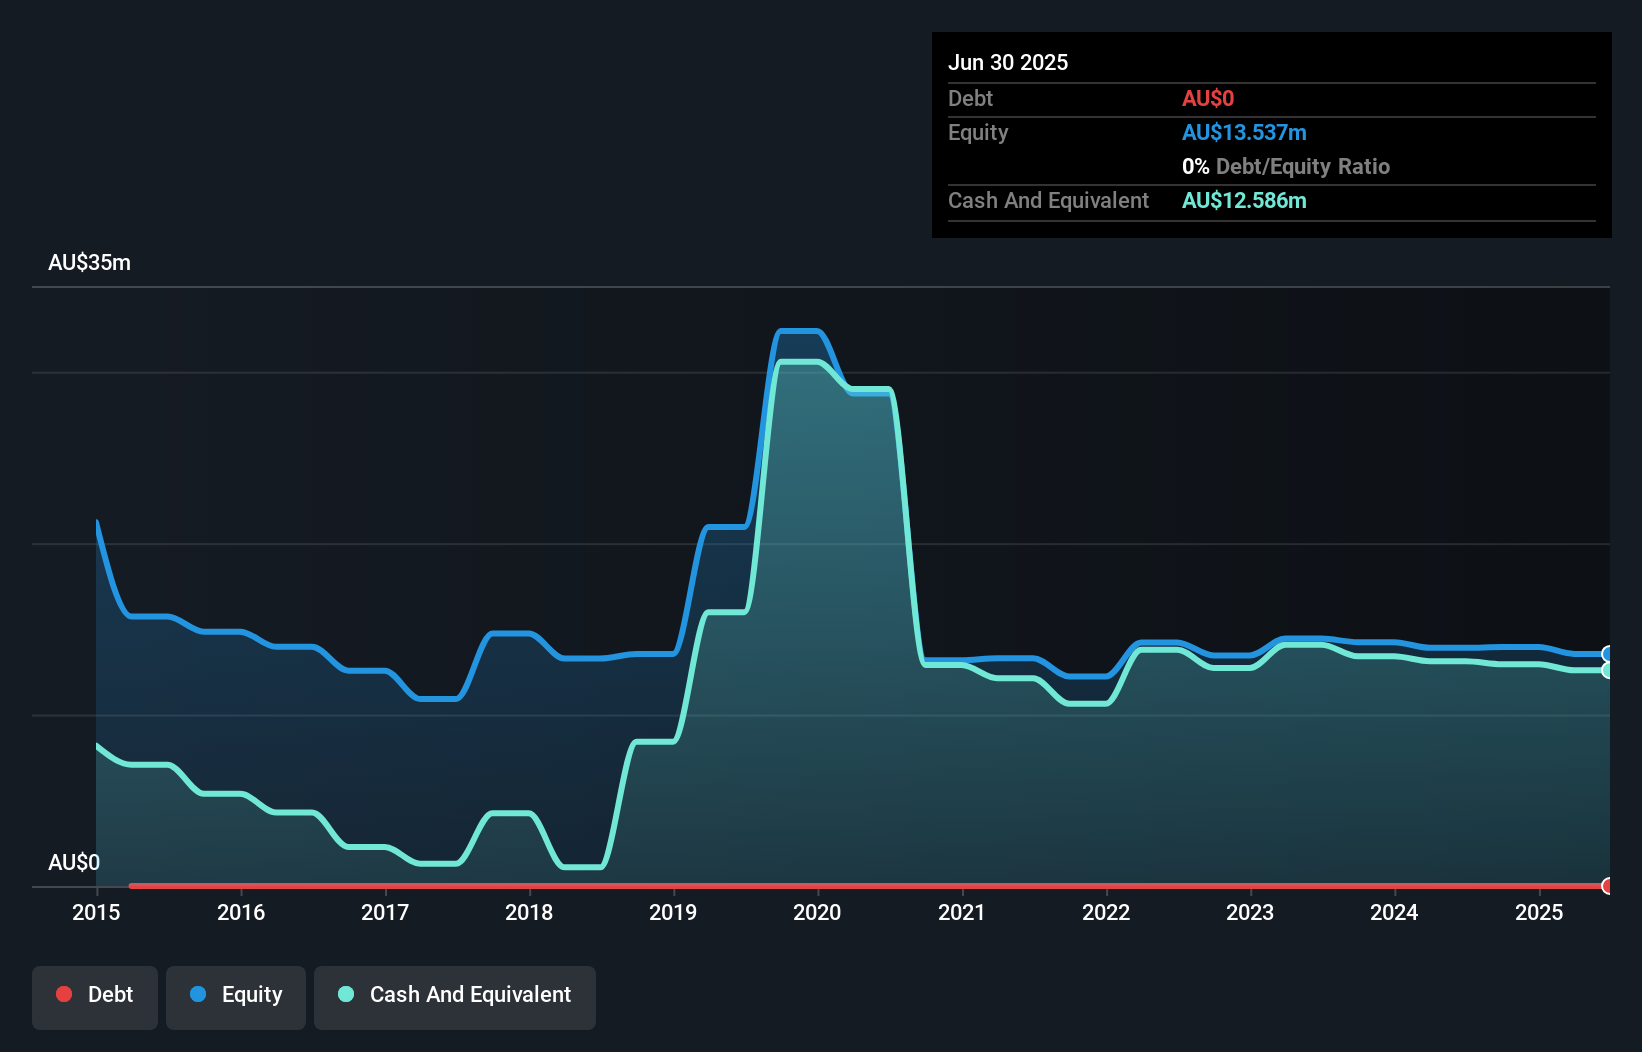The height and width of the screenshot is (1052, 1642).
Task: Select the teal cash endpoint marker on the chart
Action: coord(1606,670)
